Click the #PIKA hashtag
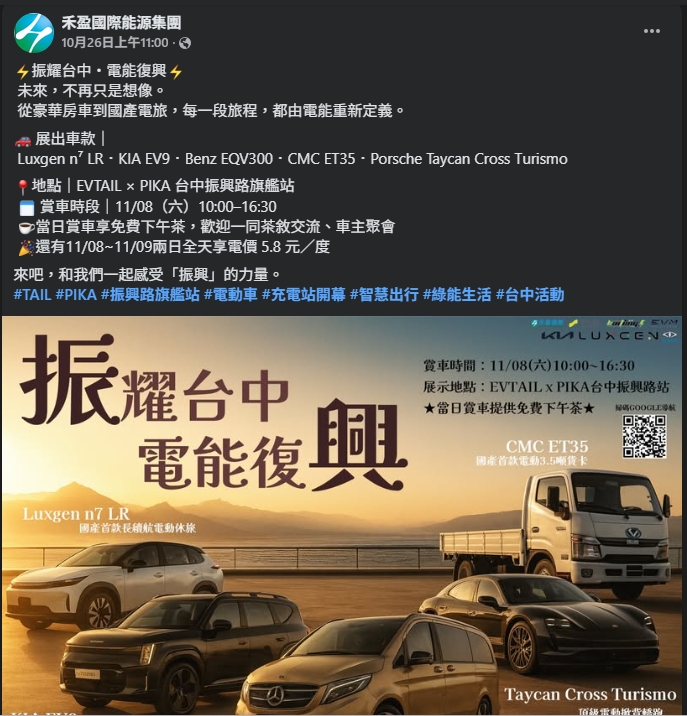687x716 pixels. click(x=76, y=295)
